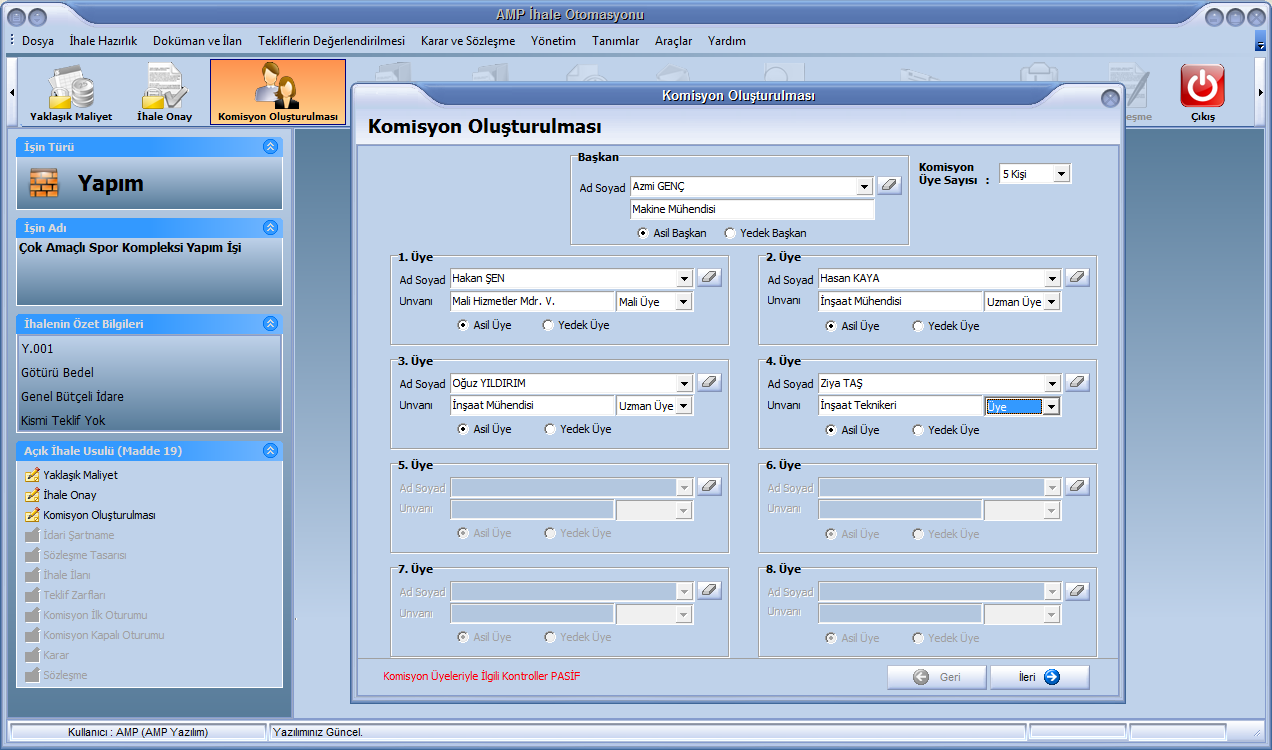Screen dimensions: 1272x750
Task: Collapse the İşin Türü panel
Action: pos(270,147)
